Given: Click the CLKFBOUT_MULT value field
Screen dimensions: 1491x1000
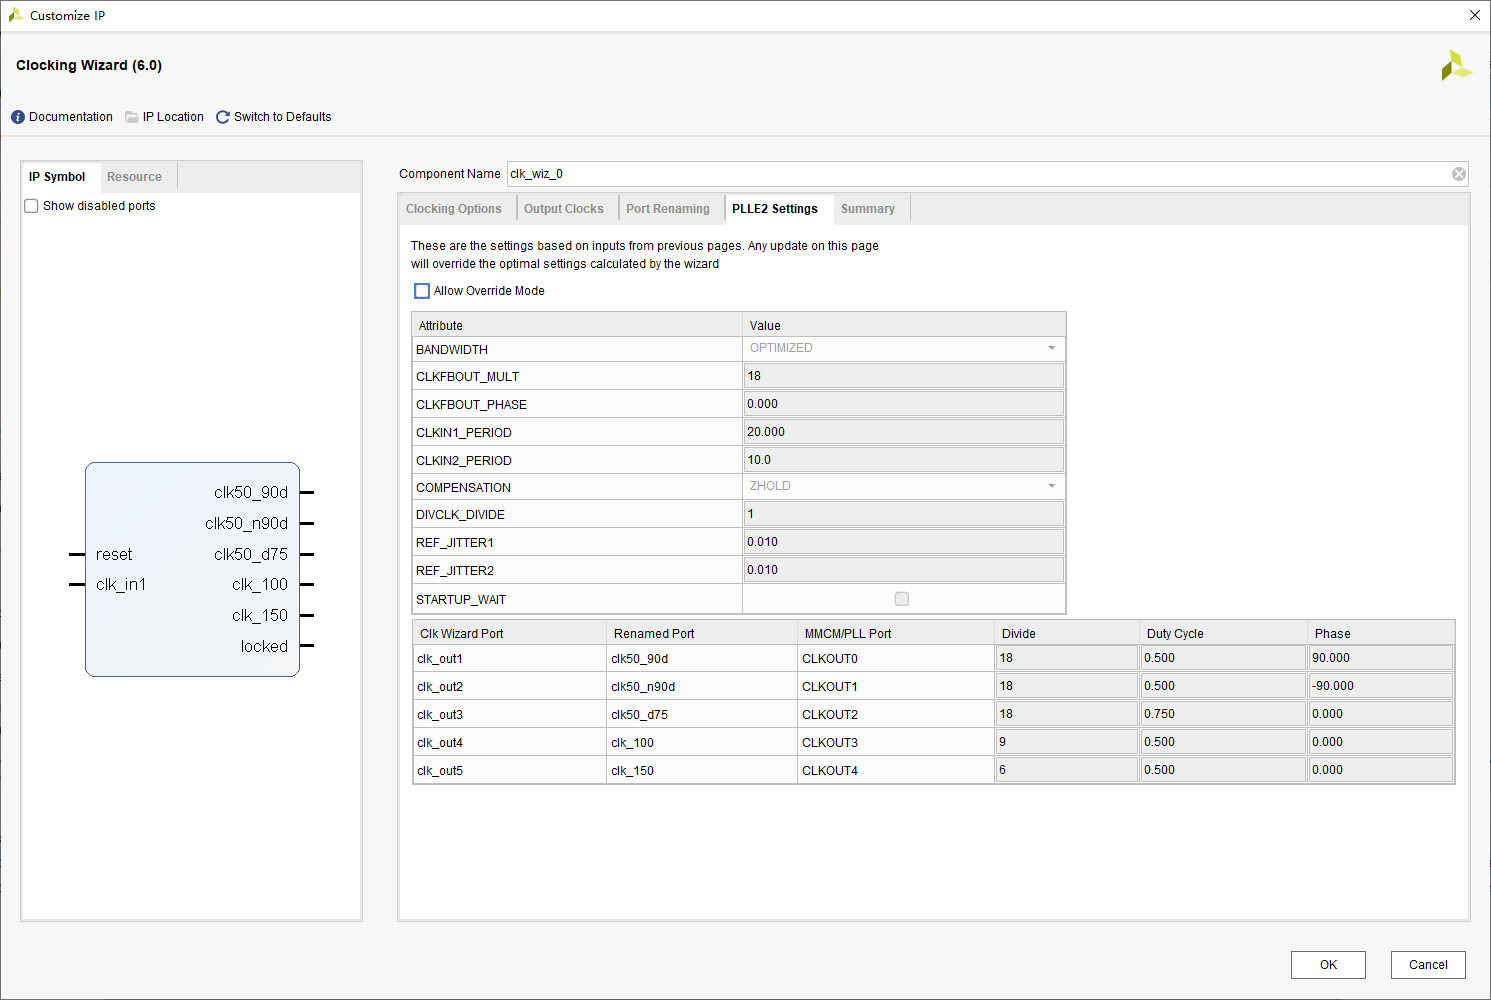Looking at the screenshot, I should (x=903, y=376).
